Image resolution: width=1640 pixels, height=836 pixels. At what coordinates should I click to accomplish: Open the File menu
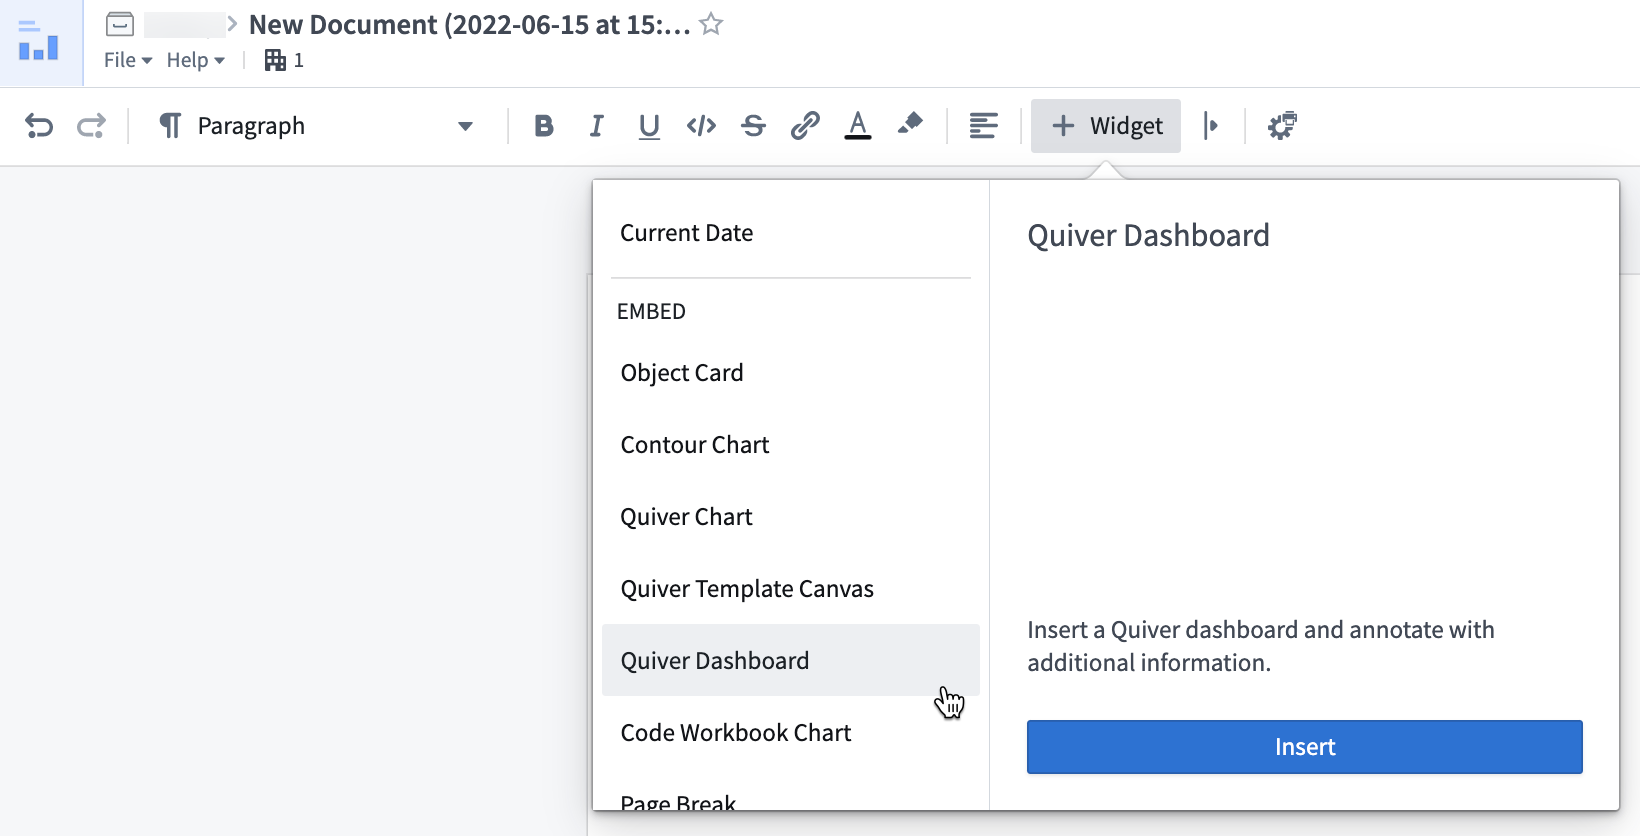(x=128, y=60)
